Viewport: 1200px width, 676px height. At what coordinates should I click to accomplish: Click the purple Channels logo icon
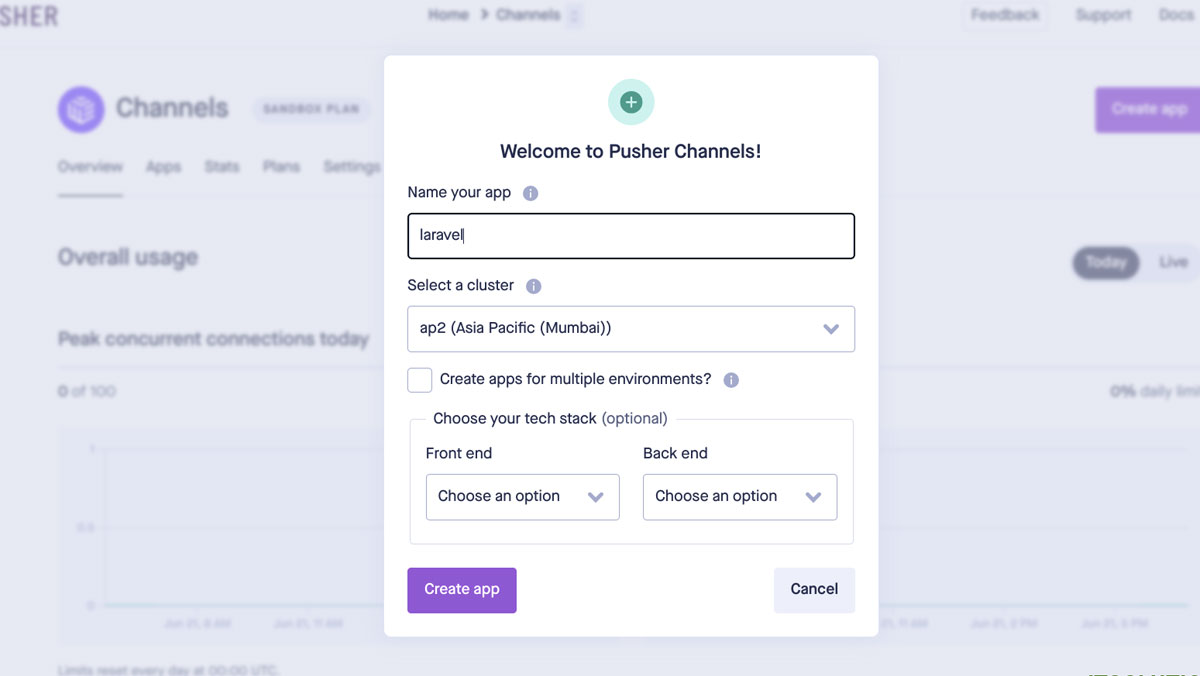81,109
